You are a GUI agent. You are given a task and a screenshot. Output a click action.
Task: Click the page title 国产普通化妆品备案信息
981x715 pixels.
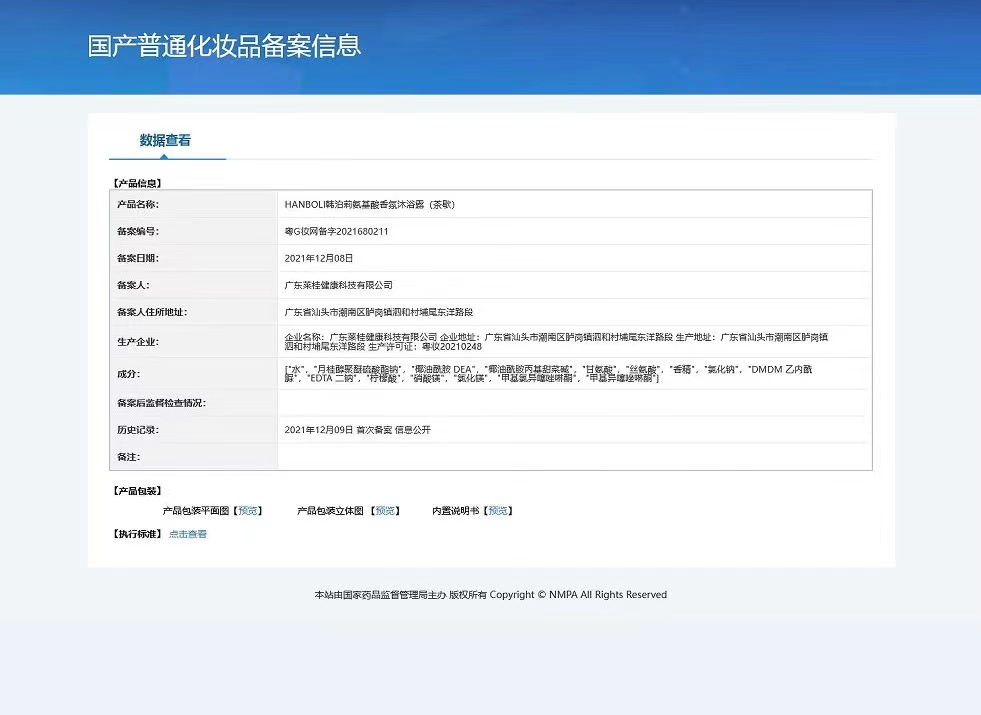(224, 46)
